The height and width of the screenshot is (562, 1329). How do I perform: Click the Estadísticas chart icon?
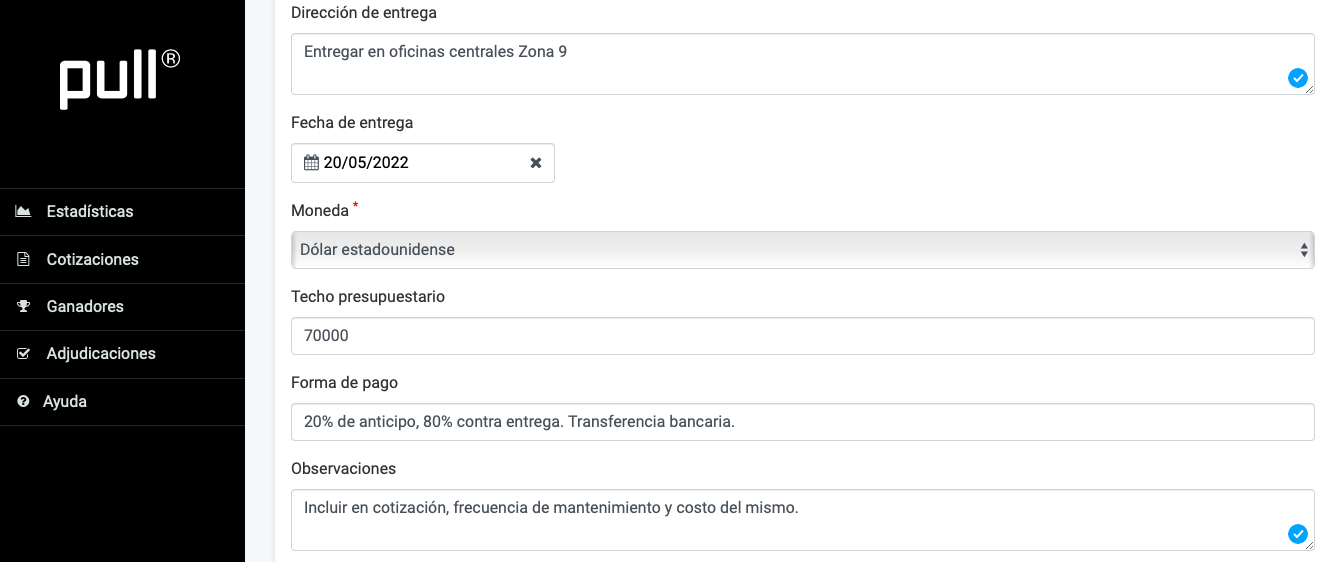tap(23, 212)
